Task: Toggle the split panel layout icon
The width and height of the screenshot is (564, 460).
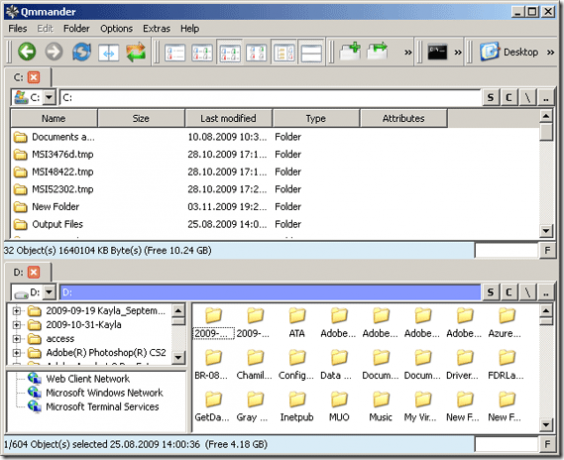Action: [311, 53]
